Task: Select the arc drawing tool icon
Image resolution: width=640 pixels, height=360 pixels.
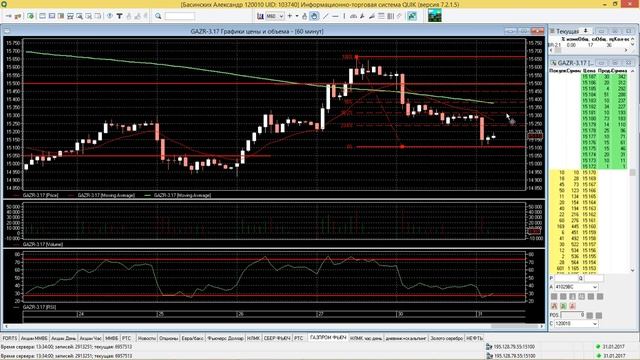Action: (x=353, y=16)
